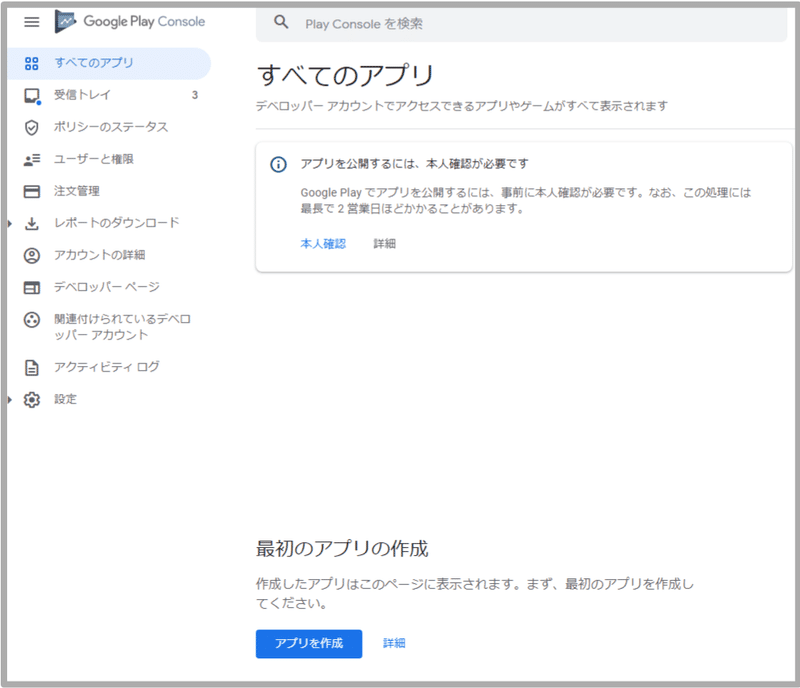
Task: Click the linked developer accounts icon
Action: 32,320
